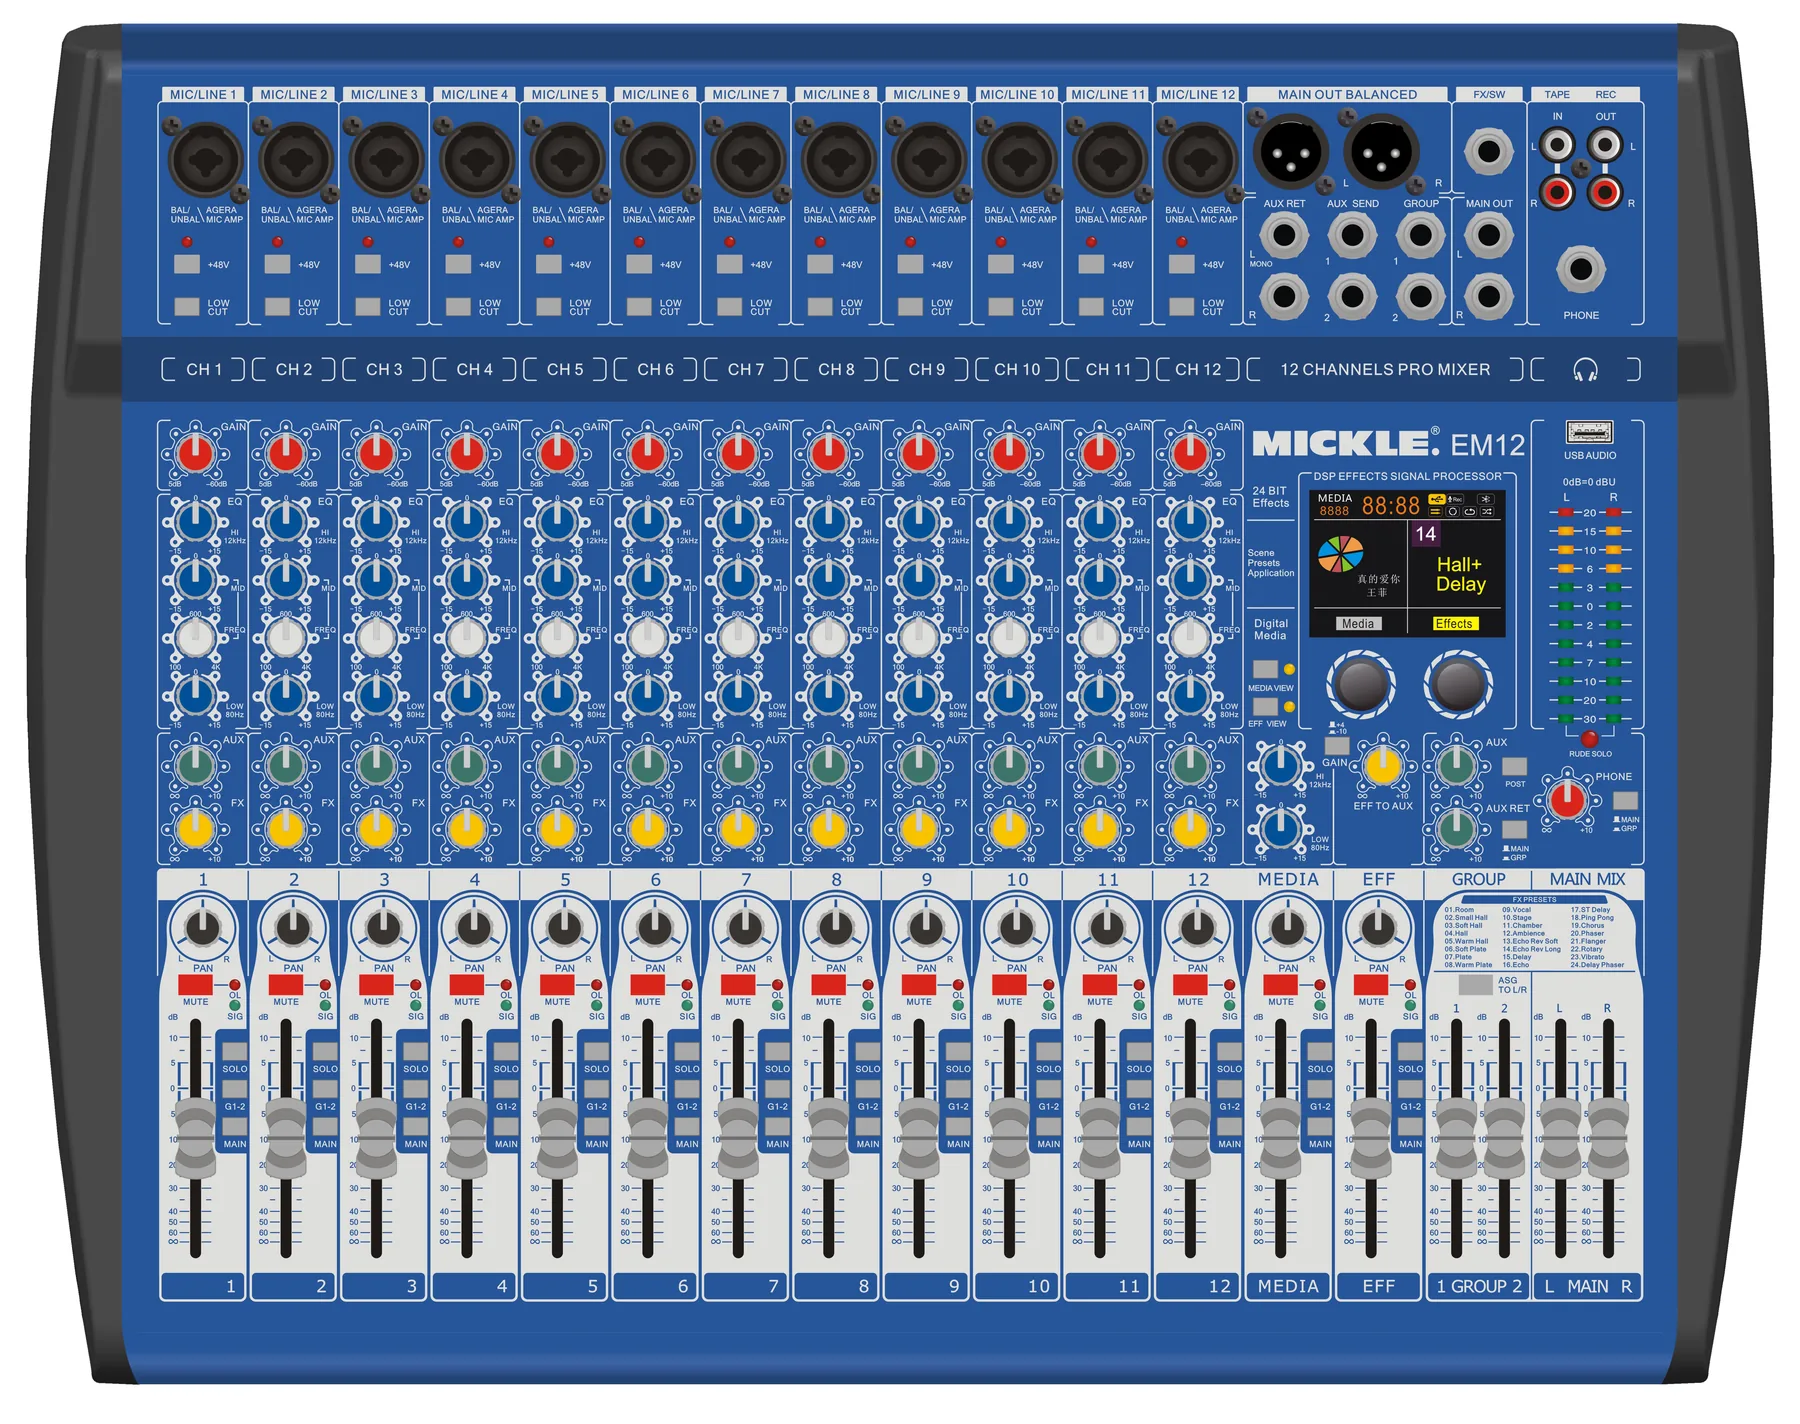The image size is (1800, 1424).
Task: Toggle the AUX RET MAIN/GRP switch
Action: [x=1515, y=830]
